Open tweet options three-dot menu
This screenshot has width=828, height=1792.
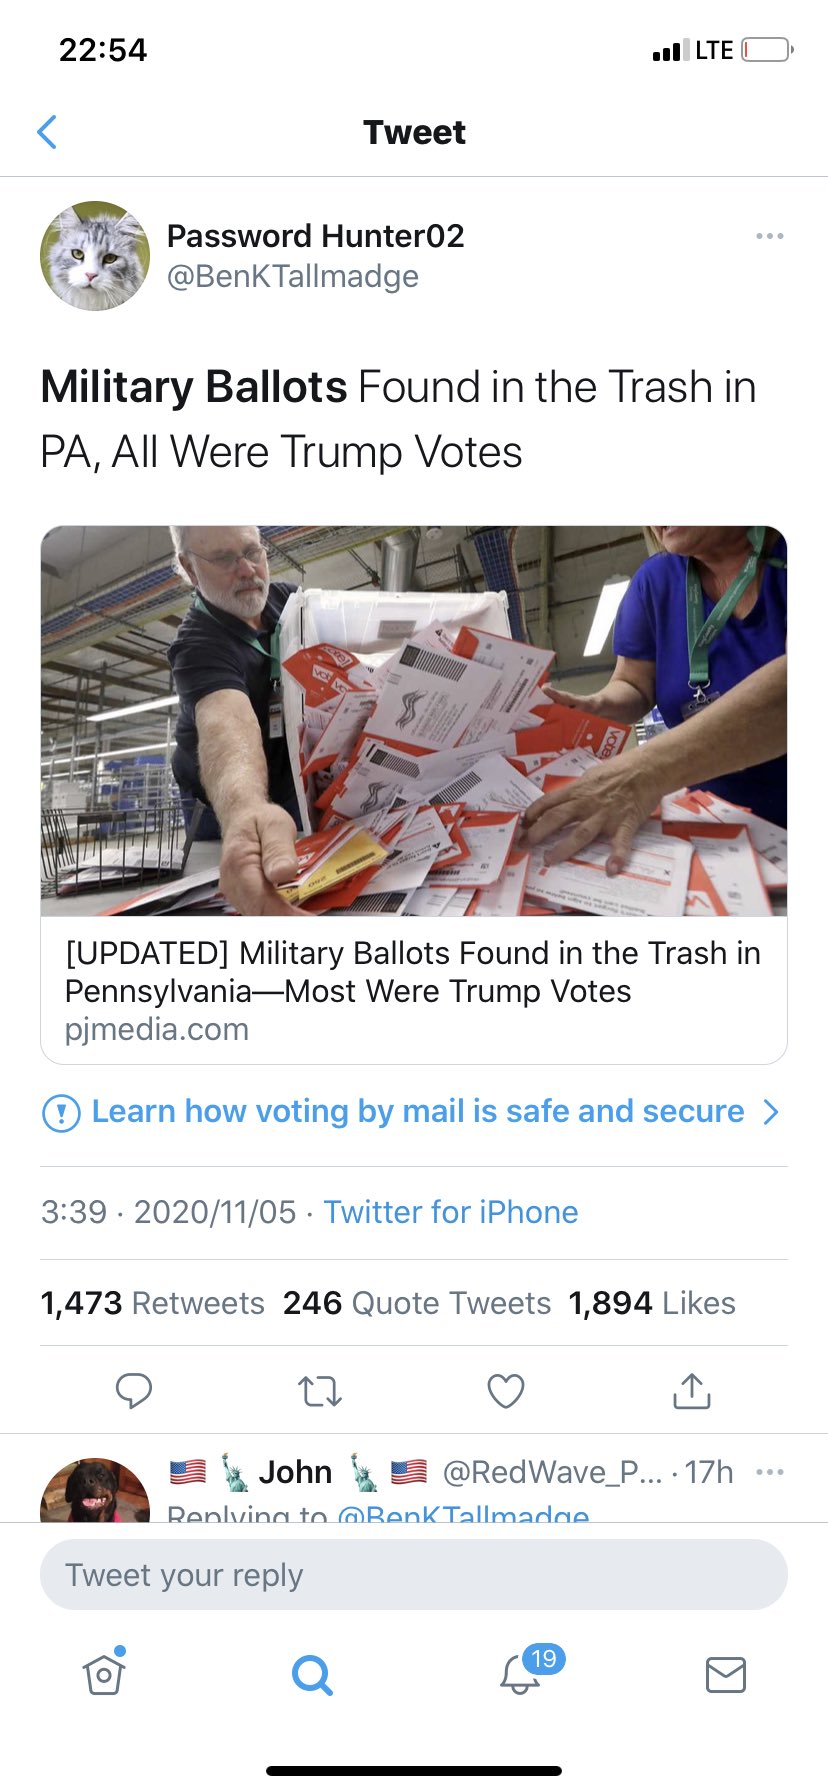point(770,236)
